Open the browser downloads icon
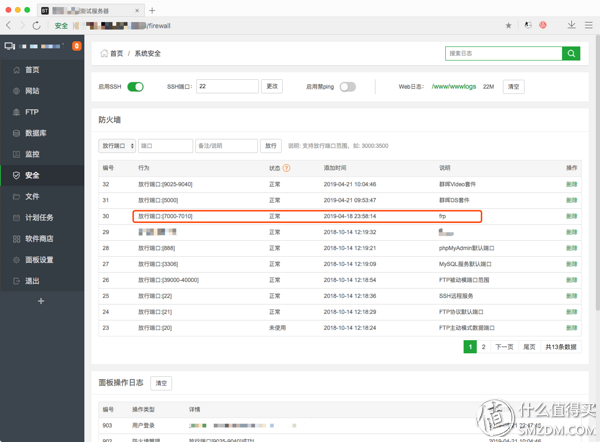 pos(571,25)
